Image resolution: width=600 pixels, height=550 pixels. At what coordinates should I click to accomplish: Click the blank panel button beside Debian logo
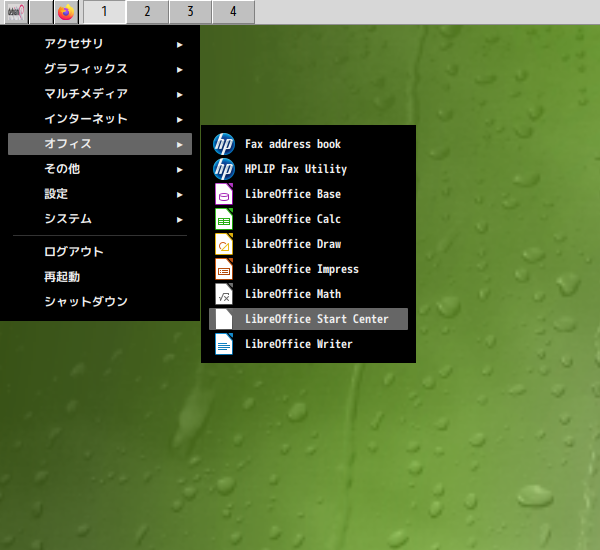pyautogui.click(x=41, y=12)
